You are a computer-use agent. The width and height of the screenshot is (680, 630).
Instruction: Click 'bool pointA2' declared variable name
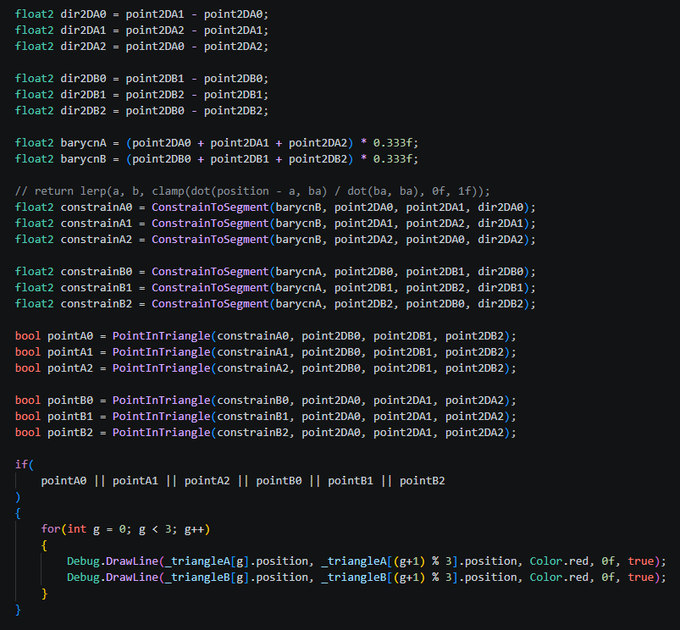click(70, 368)
